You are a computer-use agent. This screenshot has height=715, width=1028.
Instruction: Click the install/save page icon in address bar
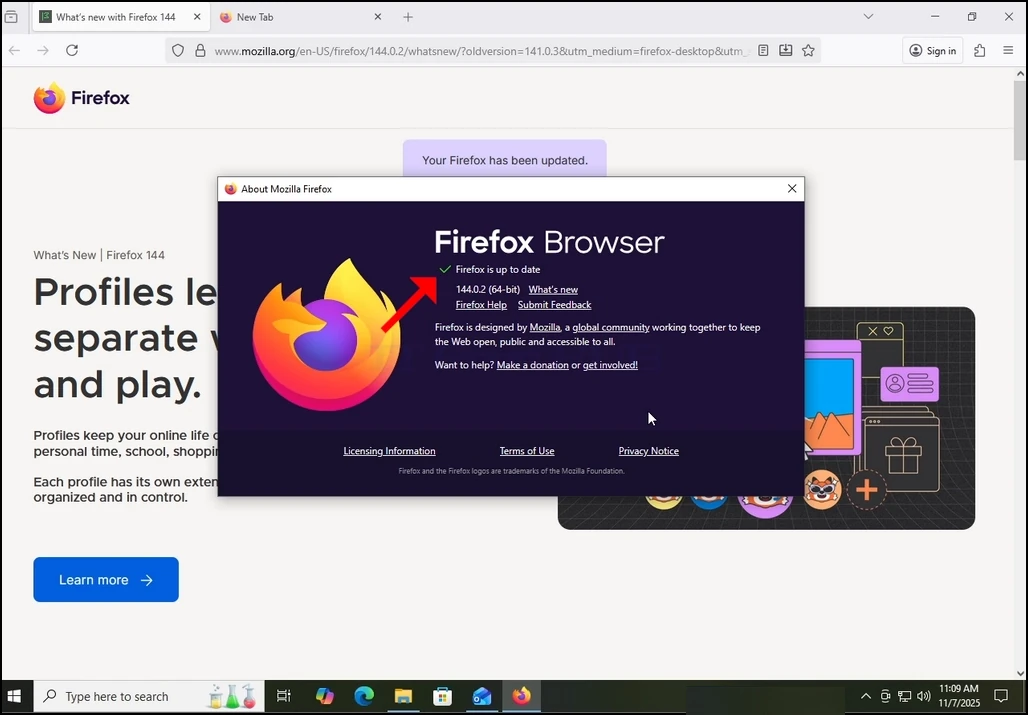[x=785, y=50]
